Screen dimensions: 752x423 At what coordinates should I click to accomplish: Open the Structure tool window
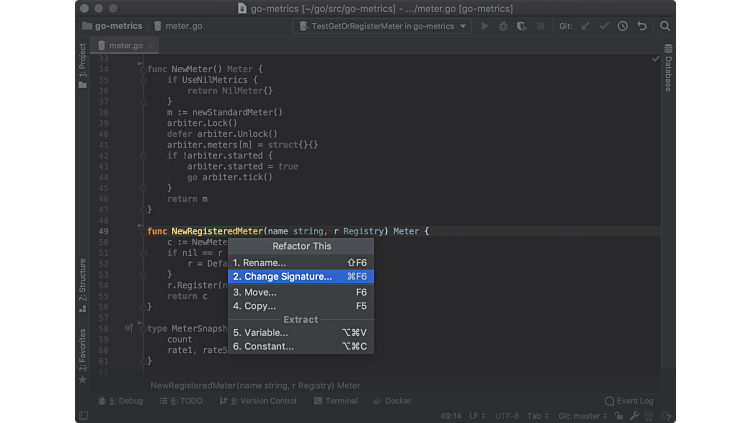[82, 286]
